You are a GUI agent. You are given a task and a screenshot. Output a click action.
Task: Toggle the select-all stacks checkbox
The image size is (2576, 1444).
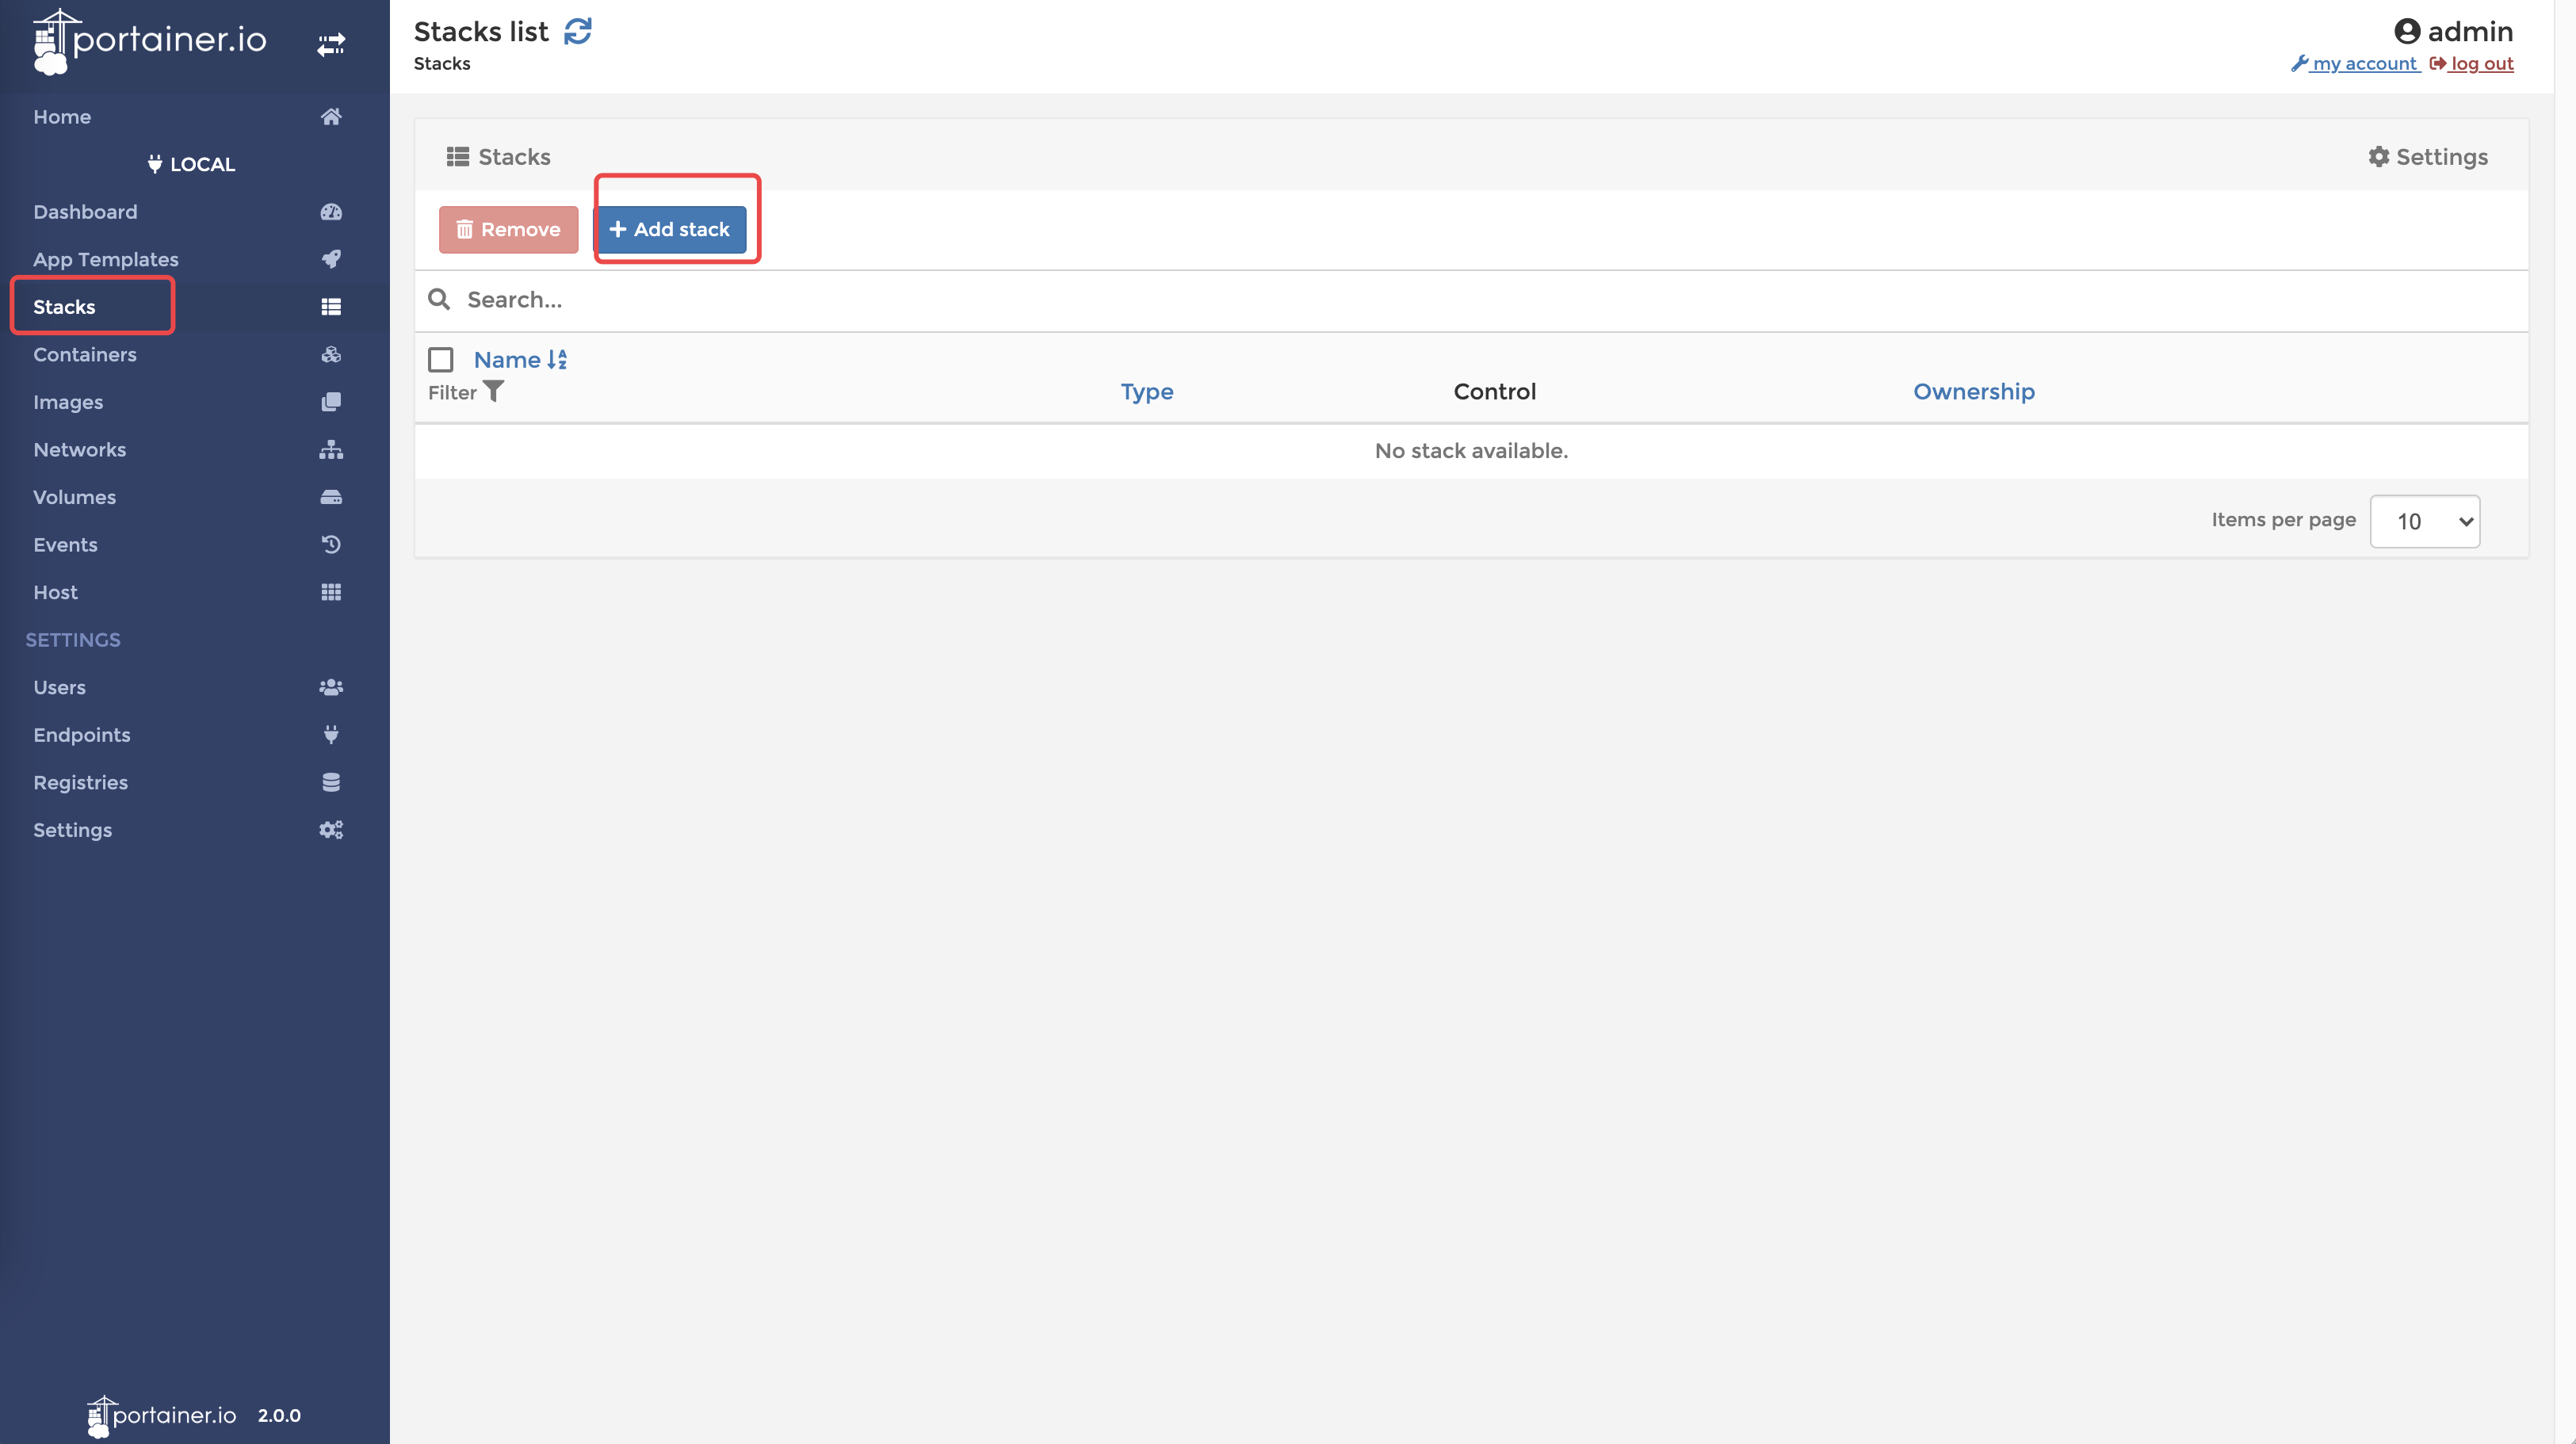pos(441,360)
